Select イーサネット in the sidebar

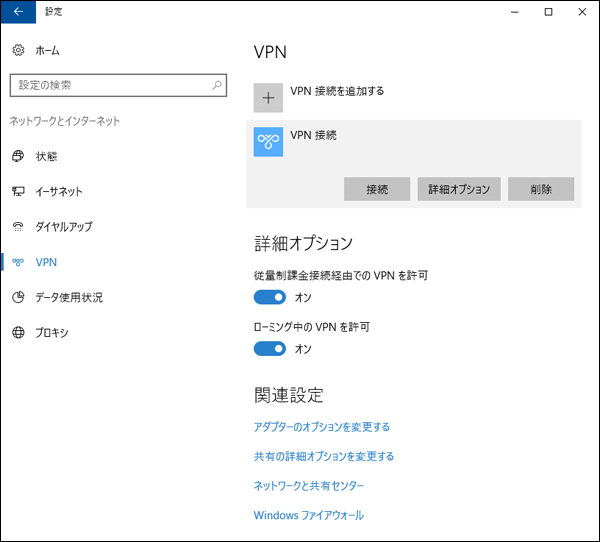tap(59, 191)
